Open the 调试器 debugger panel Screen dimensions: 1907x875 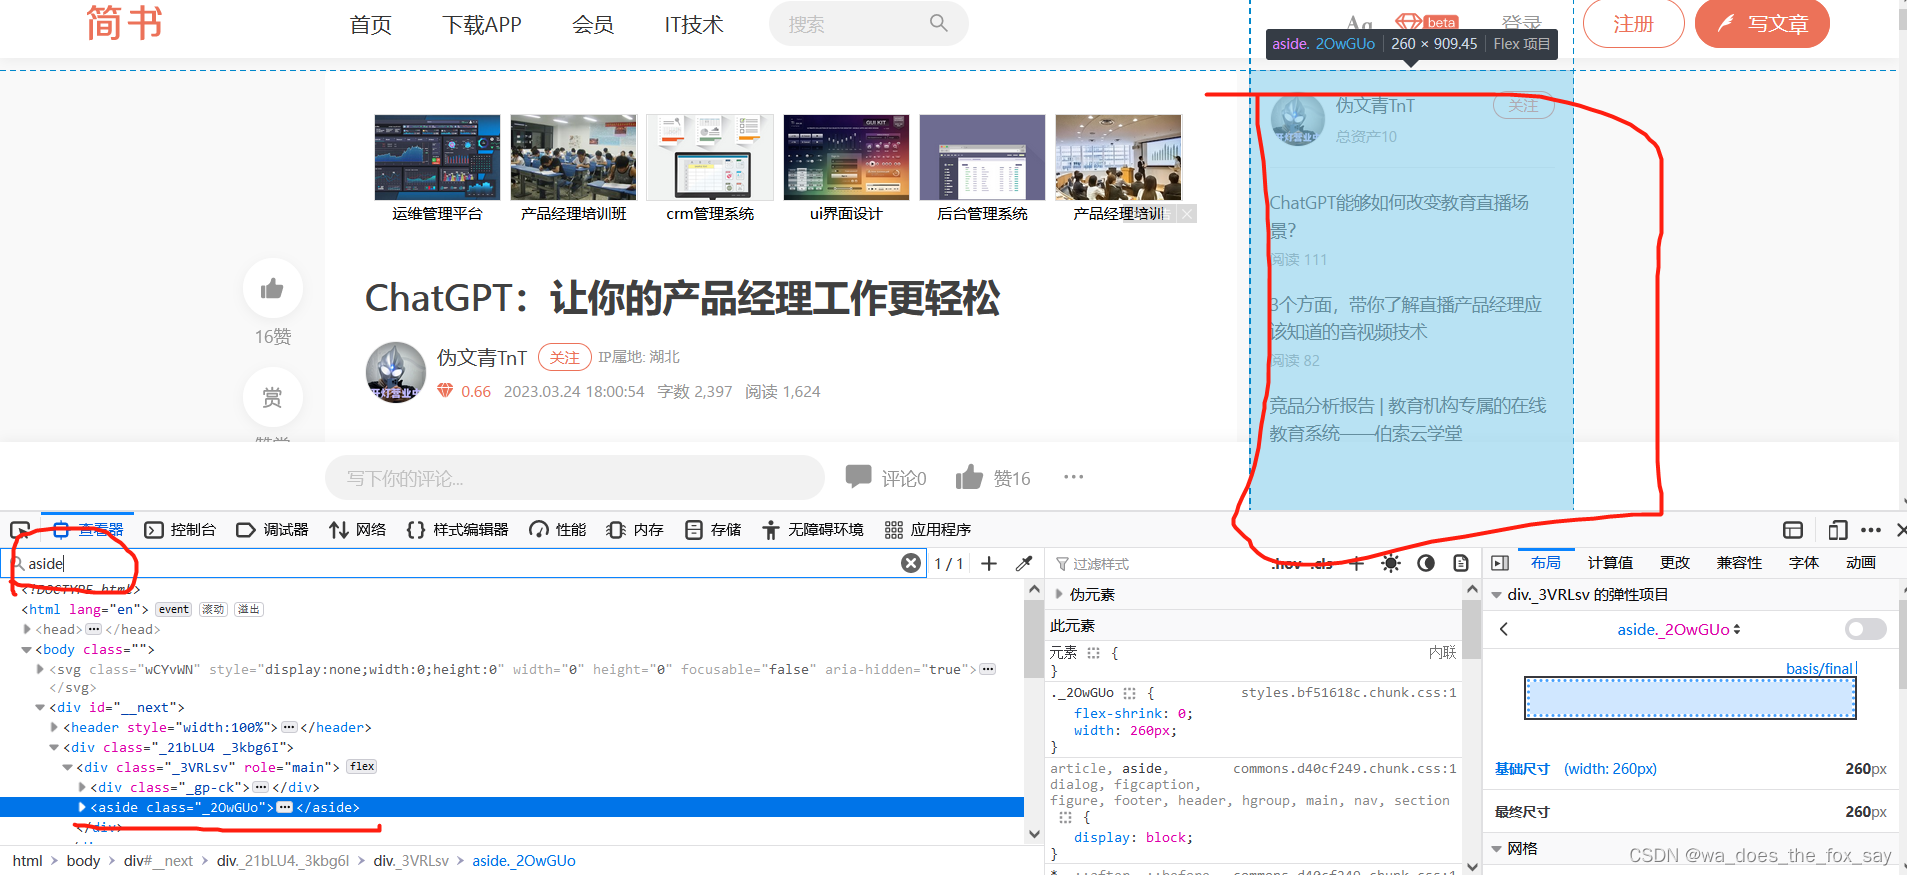tap(272, 530)
